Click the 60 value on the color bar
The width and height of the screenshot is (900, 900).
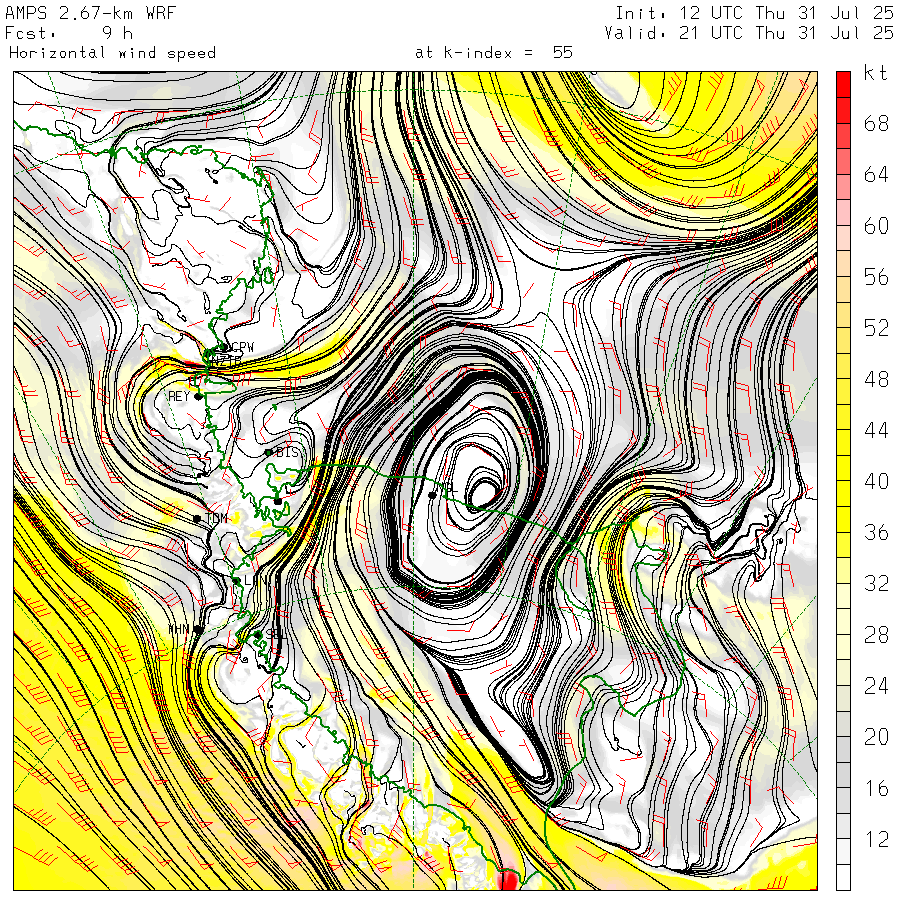(x=876, y=226)
